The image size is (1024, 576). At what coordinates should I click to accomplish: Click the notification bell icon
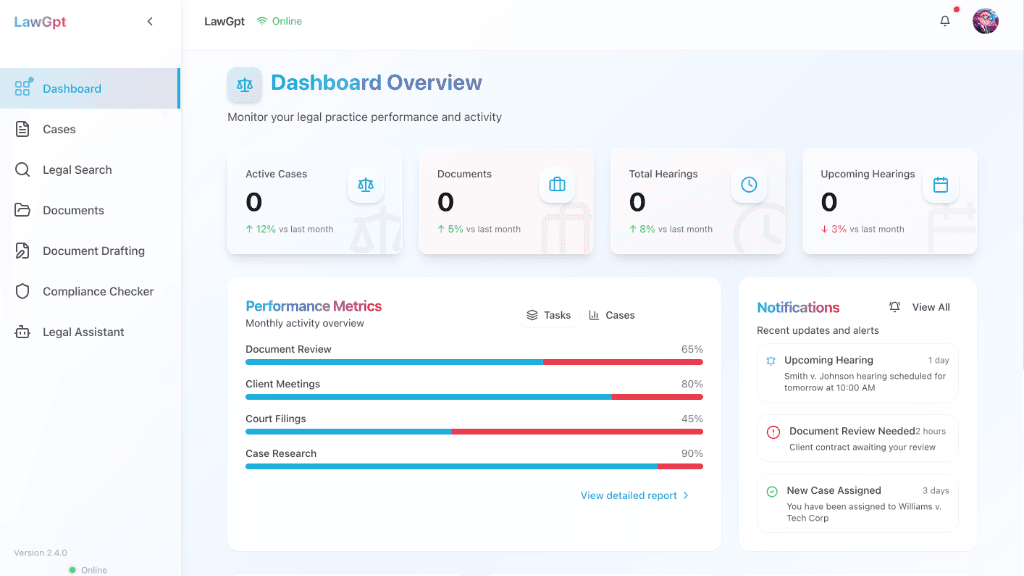click(x=944, y=21)
